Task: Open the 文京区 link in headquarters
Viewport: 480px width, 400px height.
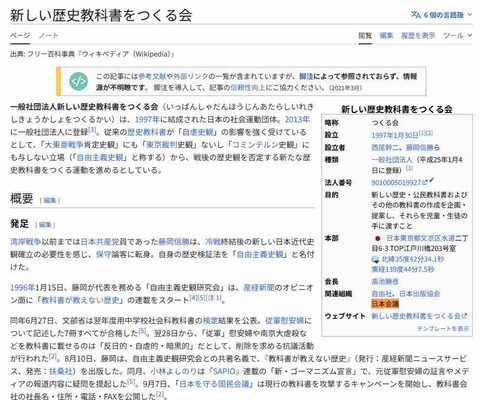Action: pyautogui.click(x=431, y=238)
